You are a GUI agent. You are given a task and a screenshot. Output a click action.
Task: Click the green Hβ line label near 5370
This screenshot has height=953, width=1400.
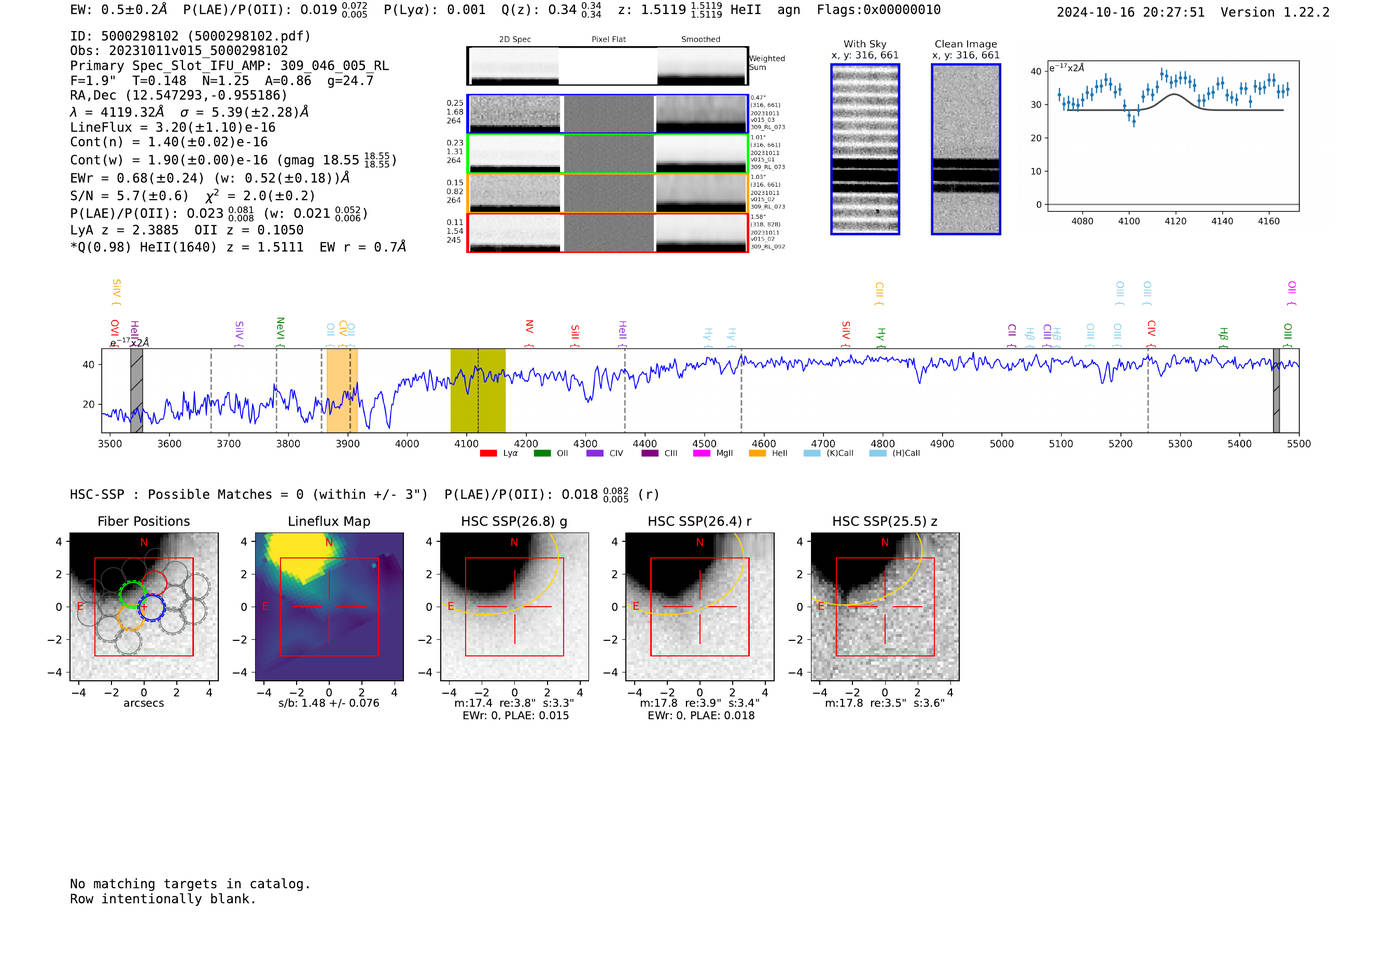1223,336
